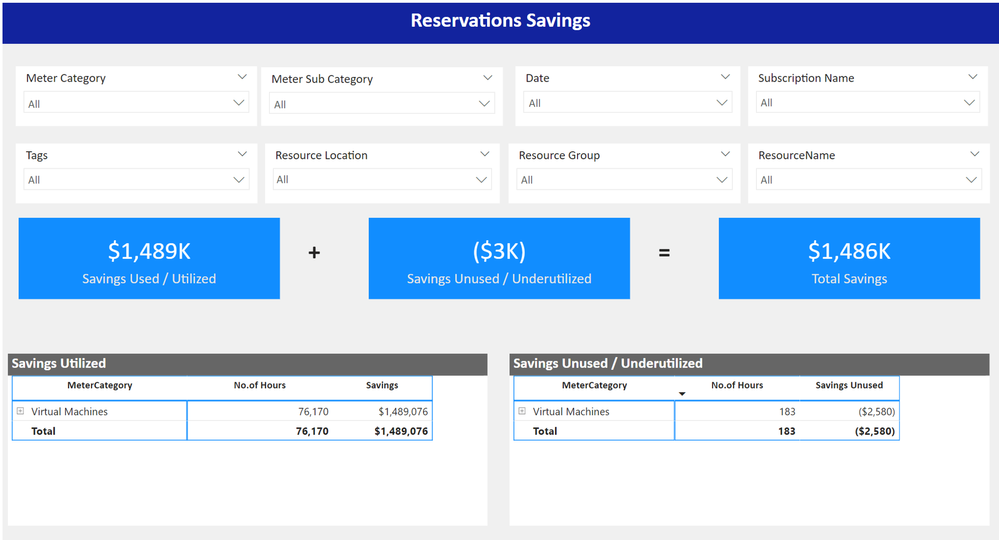999x540 pixels.
Task: Expand Virtual Machines row in Savings Utilized table
Action: (x=20, y=411)
